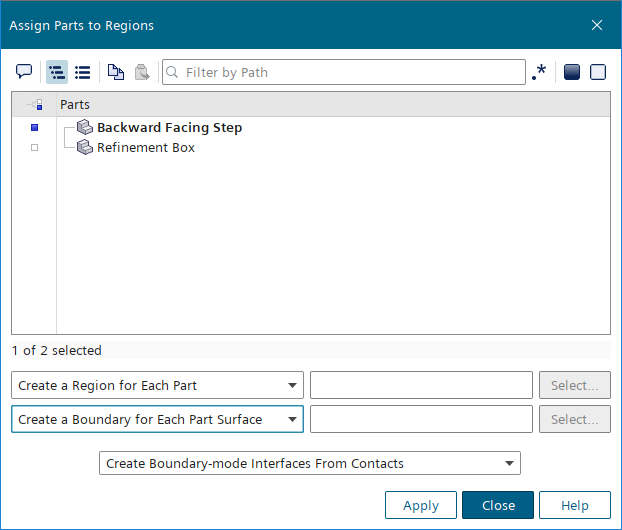Click the Backward Facing Step part icon

[85, 128]
